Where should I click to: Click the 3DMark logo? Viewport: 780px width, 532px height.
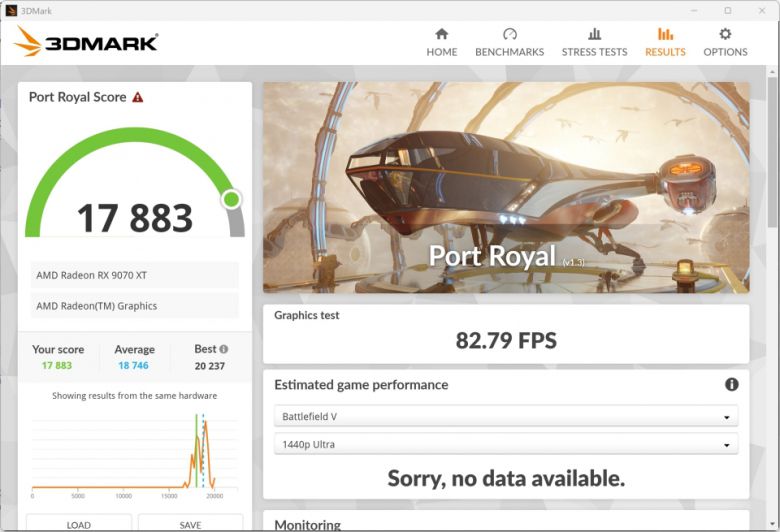coord(86,42)
